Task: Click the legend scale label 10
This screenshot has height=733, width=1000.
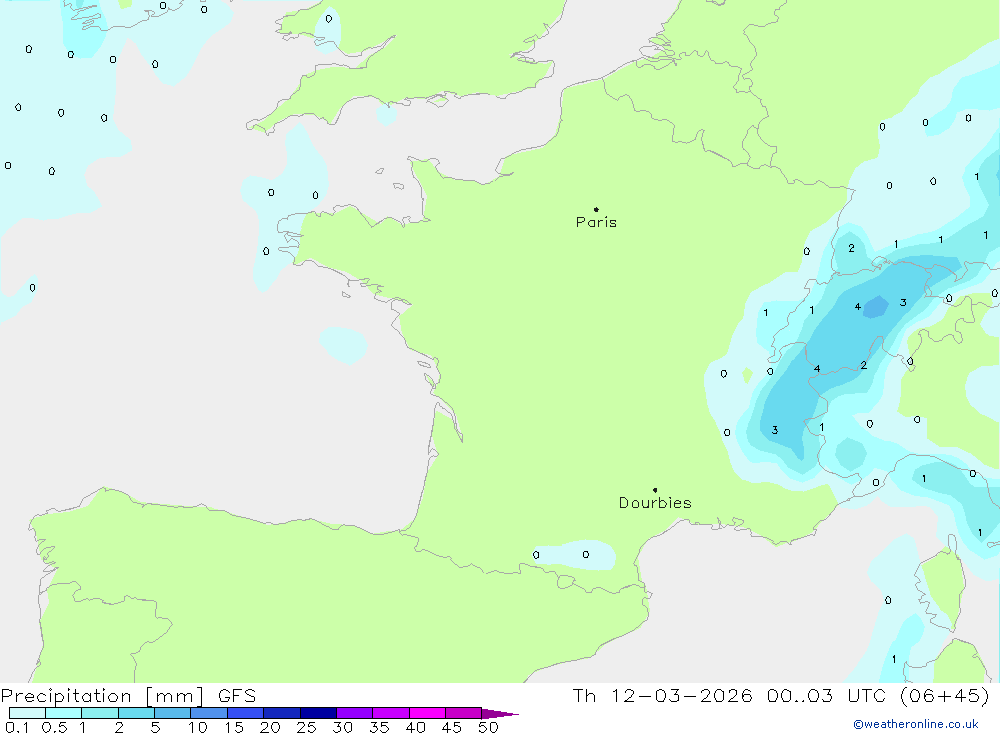Action: 198,727
